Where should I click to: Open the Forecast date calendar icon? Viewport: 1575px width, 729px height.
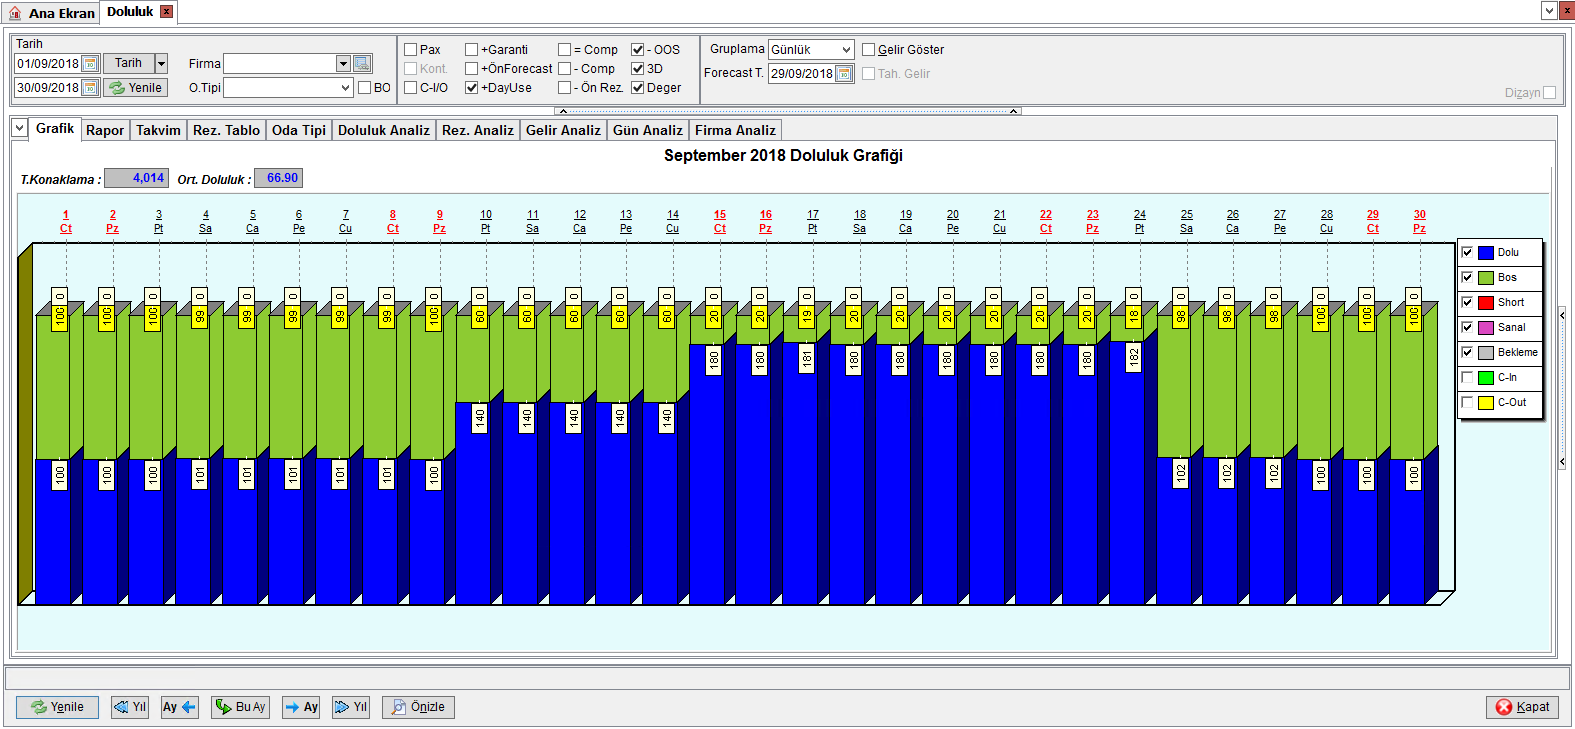[844, 74]
